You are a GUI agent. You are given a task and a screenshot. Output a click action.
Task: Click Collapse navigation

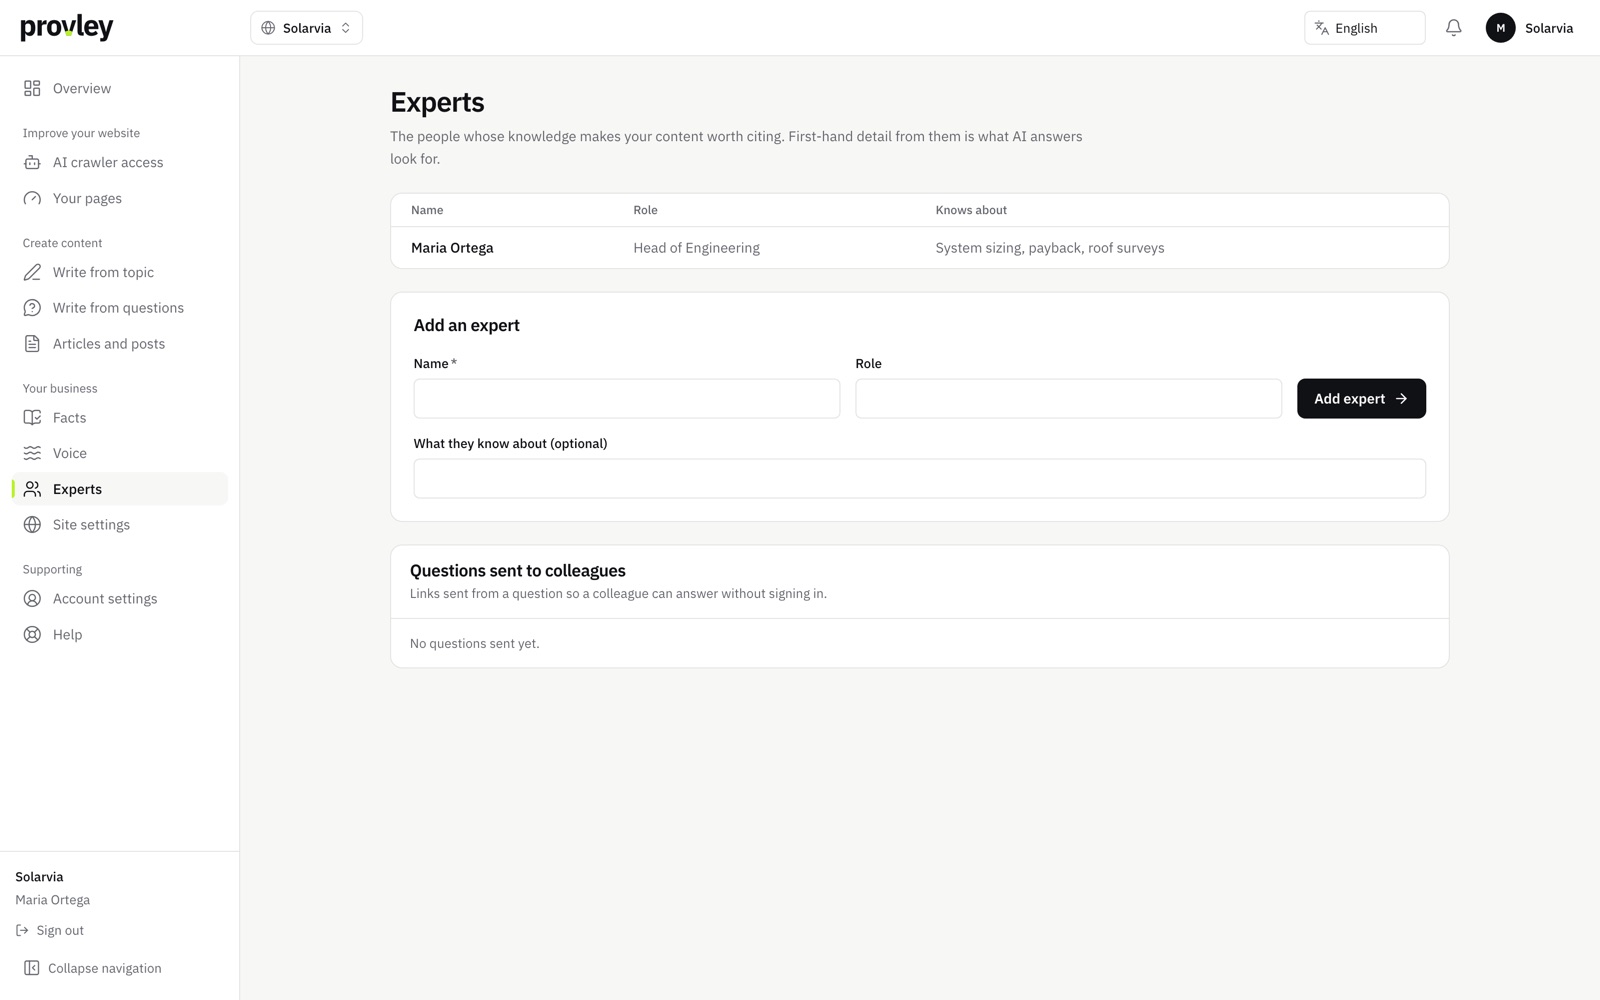[93, 968]
